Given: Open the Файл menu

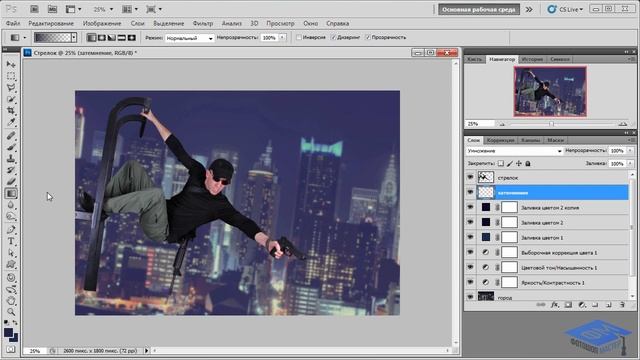Looking at the screenshot, I should click(13, 24).
